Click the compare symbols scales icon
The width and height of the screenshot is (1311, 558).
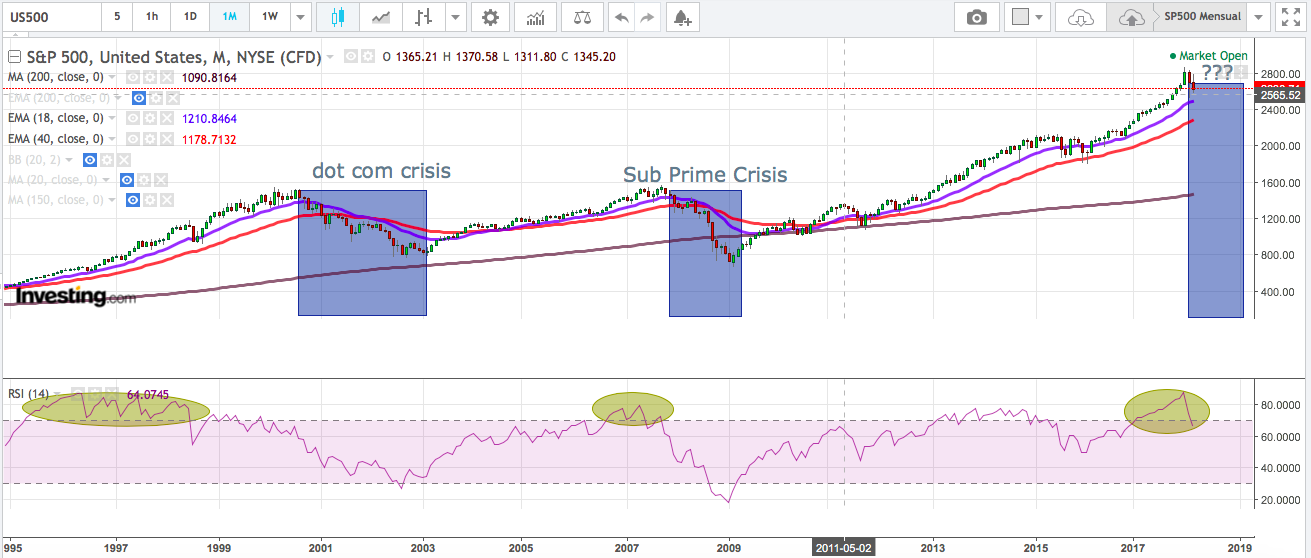click(x=581, y=17)
